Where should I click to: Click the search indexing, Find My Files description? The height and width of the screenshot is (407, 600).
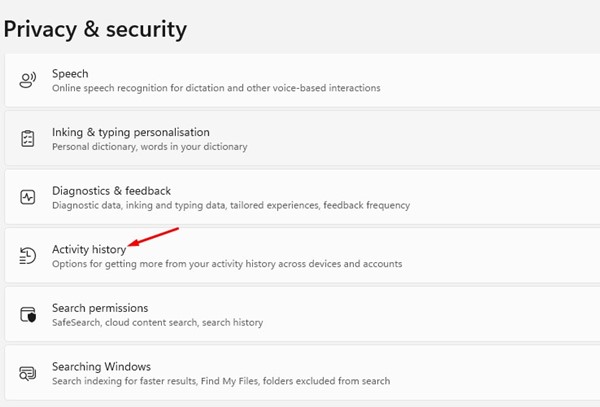click(x=221, y=381)
